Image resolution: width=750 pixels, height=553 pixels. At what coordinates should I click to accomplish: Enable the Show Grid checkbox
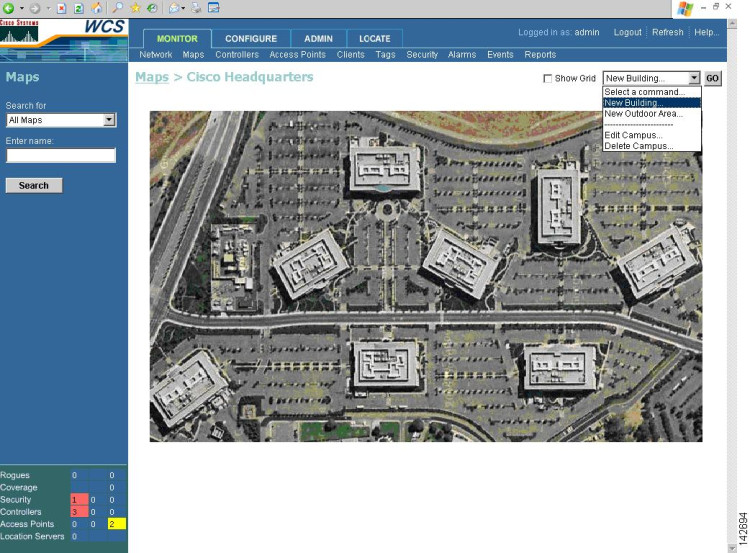(548, 78)
